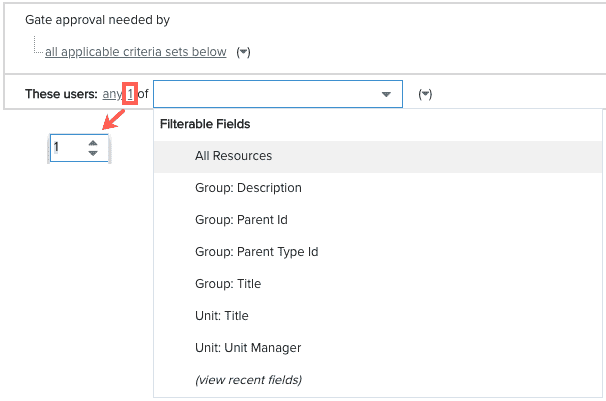
Task: Click the highlighted number 1 link
Action: 130,94
